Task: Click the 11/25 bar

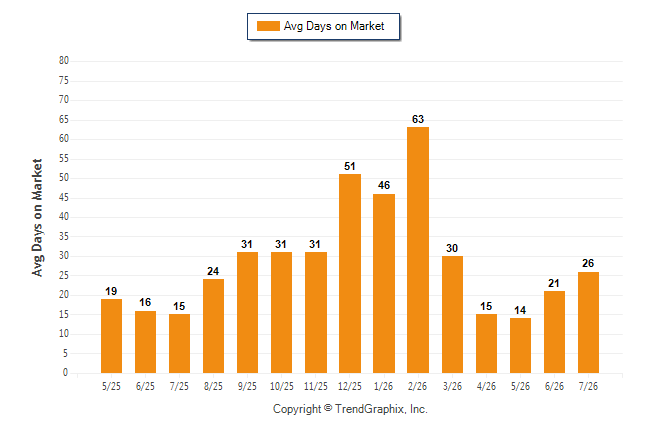Action: point(316,312)
